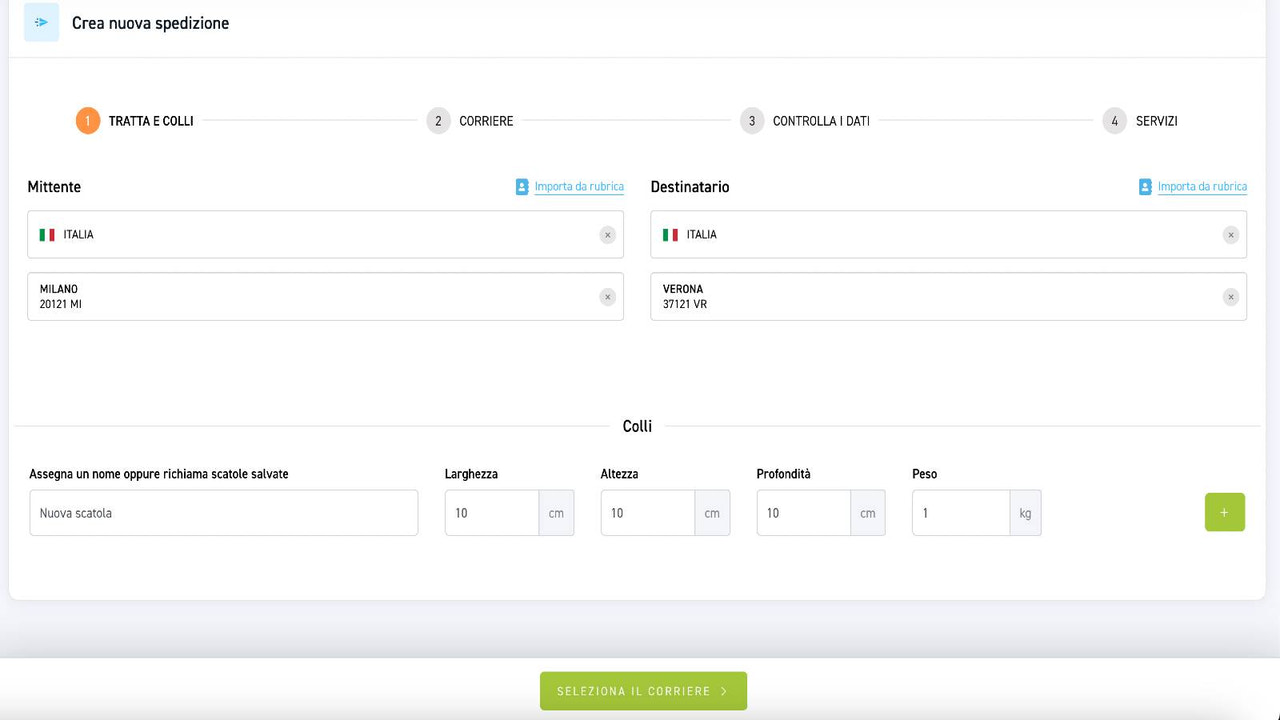The height and width of the screenshot is (720, 1280).
Task: Open the Importa da rubrica link for Mittente
Action: [580, 186]
